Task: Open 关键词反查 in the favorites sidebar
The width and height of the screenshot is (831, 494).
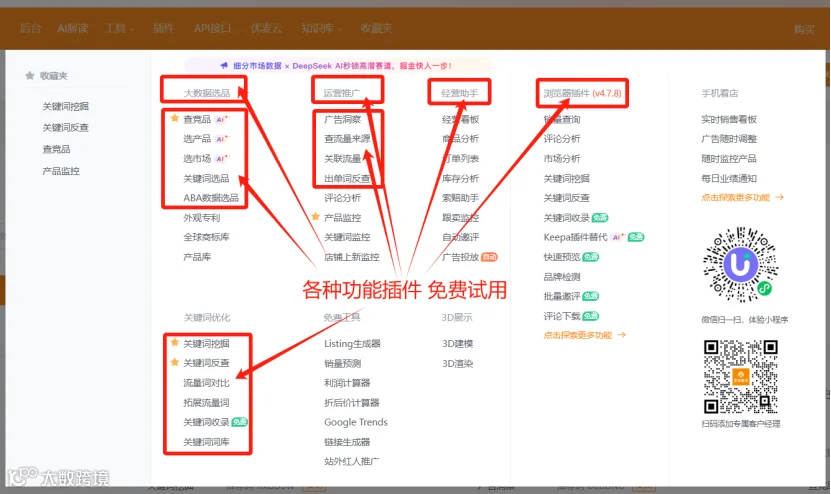Action: point(66,128)
